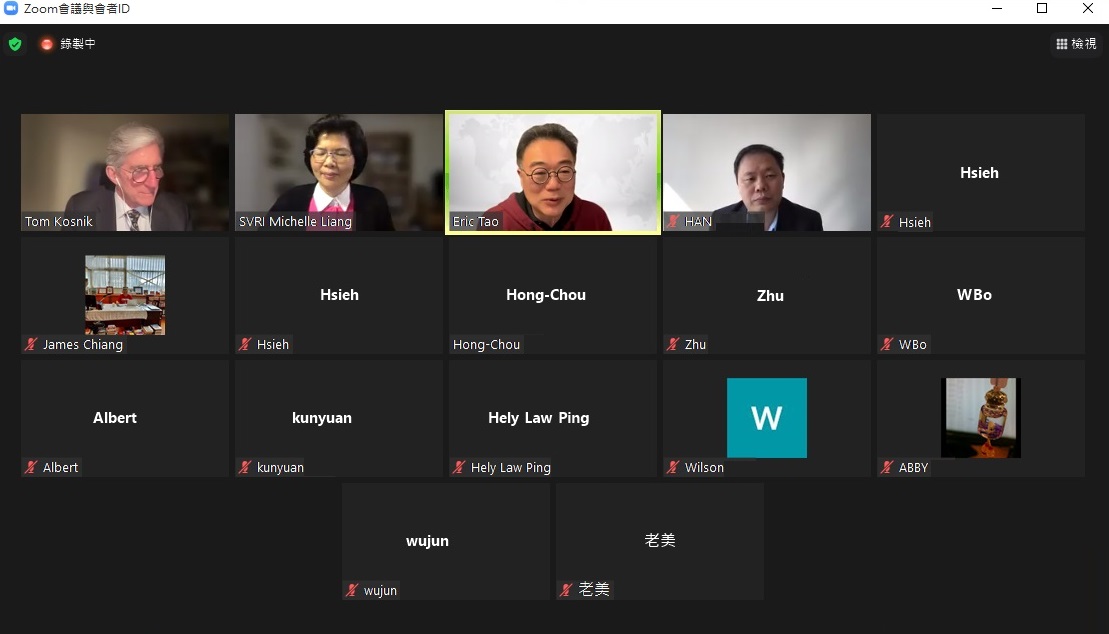Open the 檢視 view layout button
The height and width of the screenshot is (634, 1109).
(x=1076, y=44)
